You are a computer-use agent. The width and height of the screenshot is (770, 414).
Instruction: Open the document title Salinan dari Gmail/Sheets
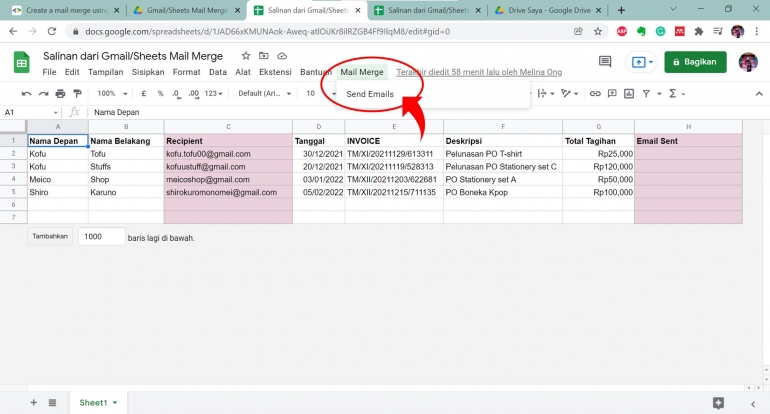click(133, 56)
